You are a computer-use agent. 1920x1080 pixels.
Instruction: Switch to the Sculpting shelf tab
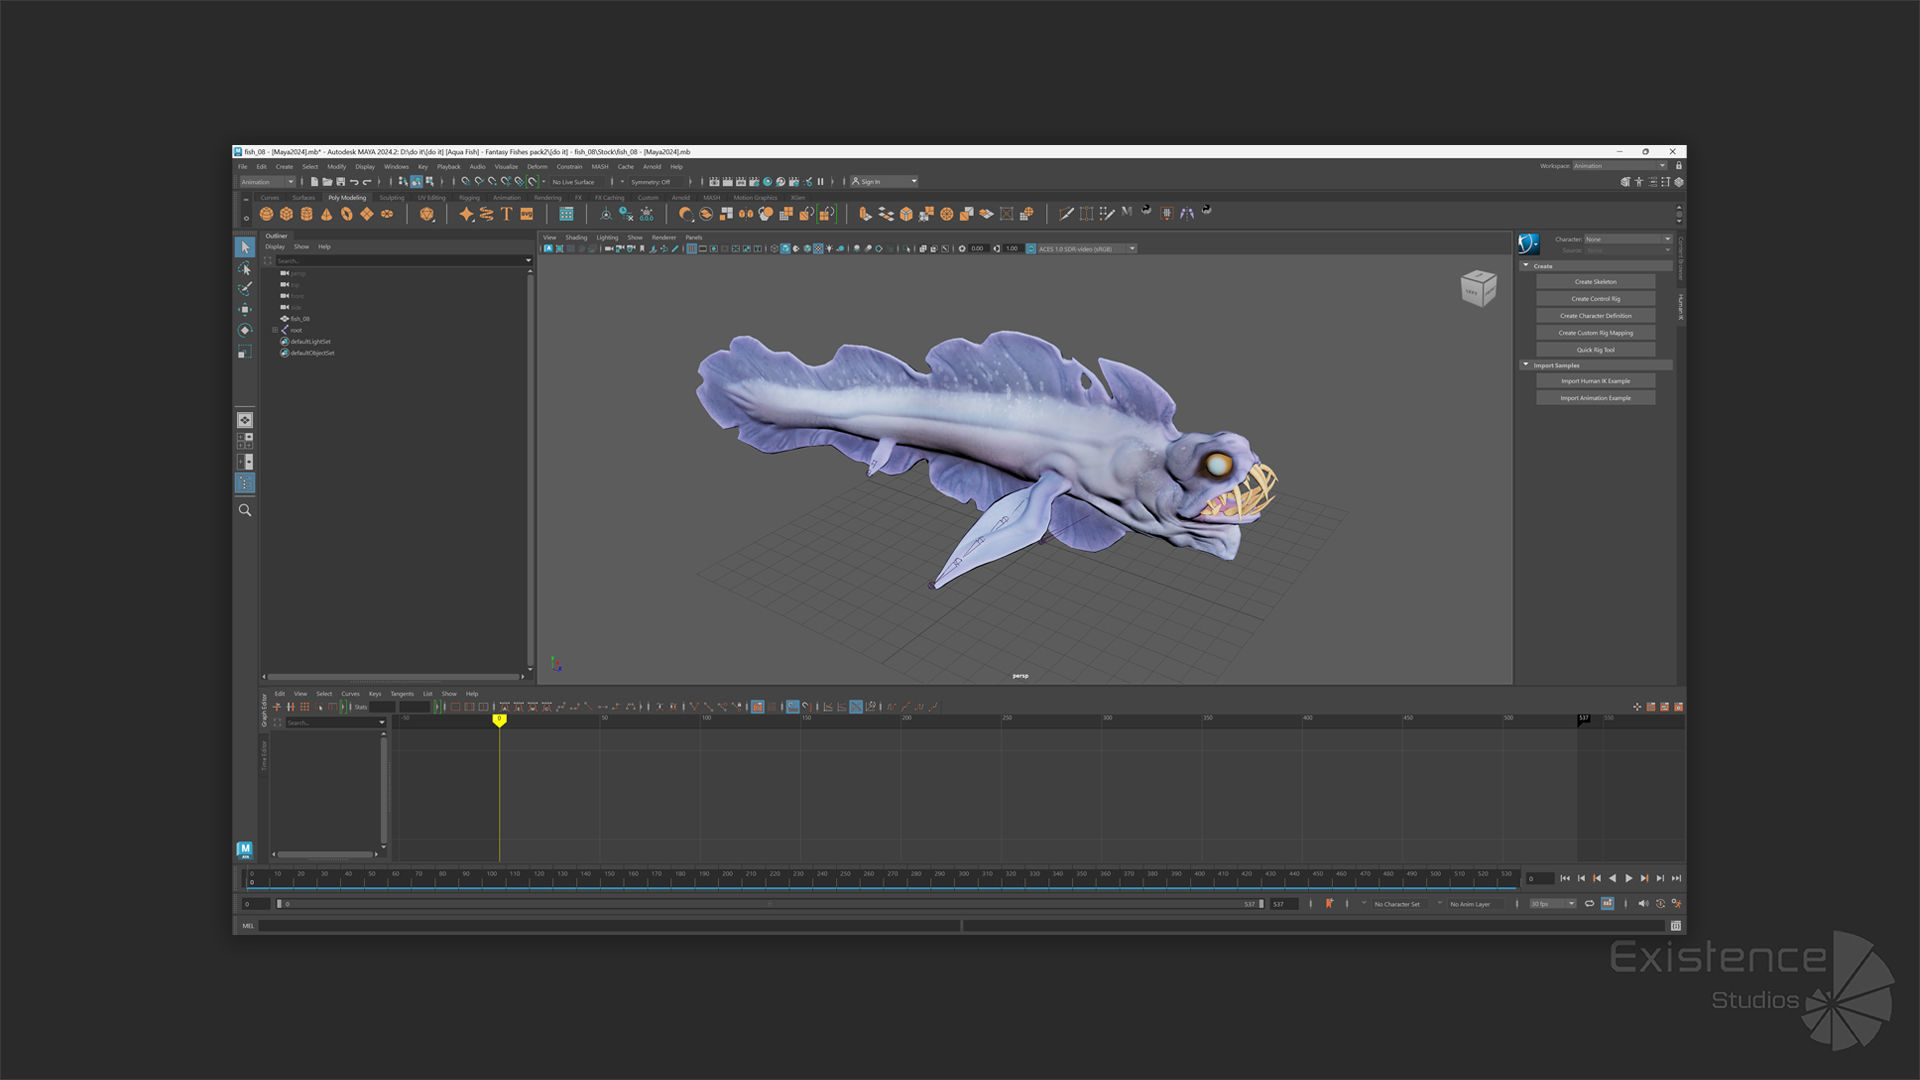tap(392, 198)
